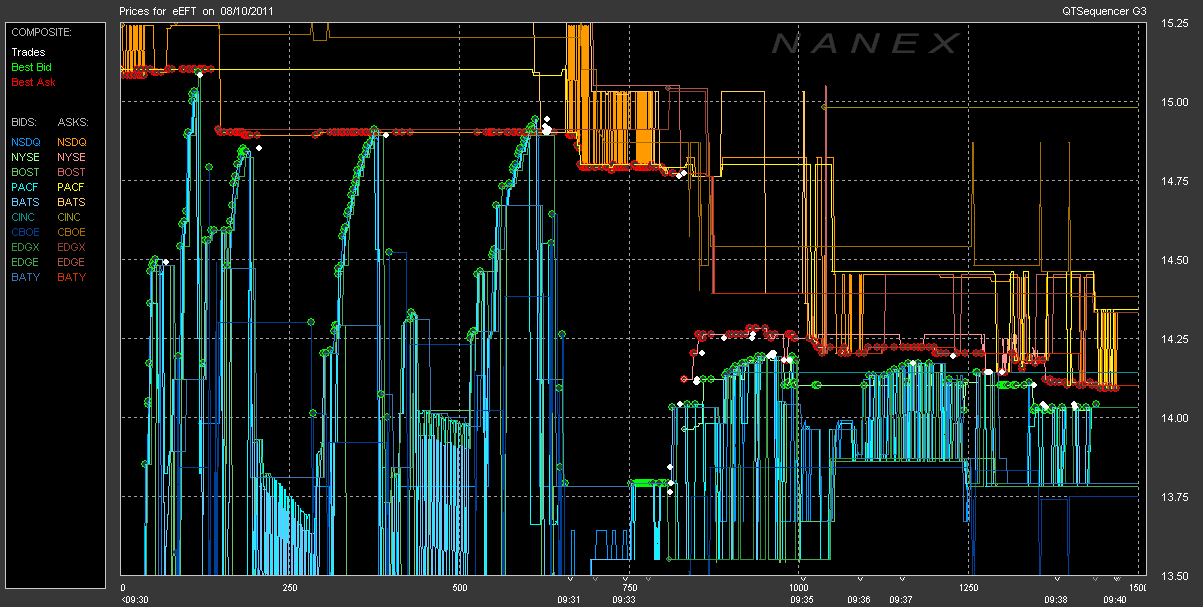The image size is (1203, 607).
Task: Click PACF in the ASKS legend
Action: (71, 187)
